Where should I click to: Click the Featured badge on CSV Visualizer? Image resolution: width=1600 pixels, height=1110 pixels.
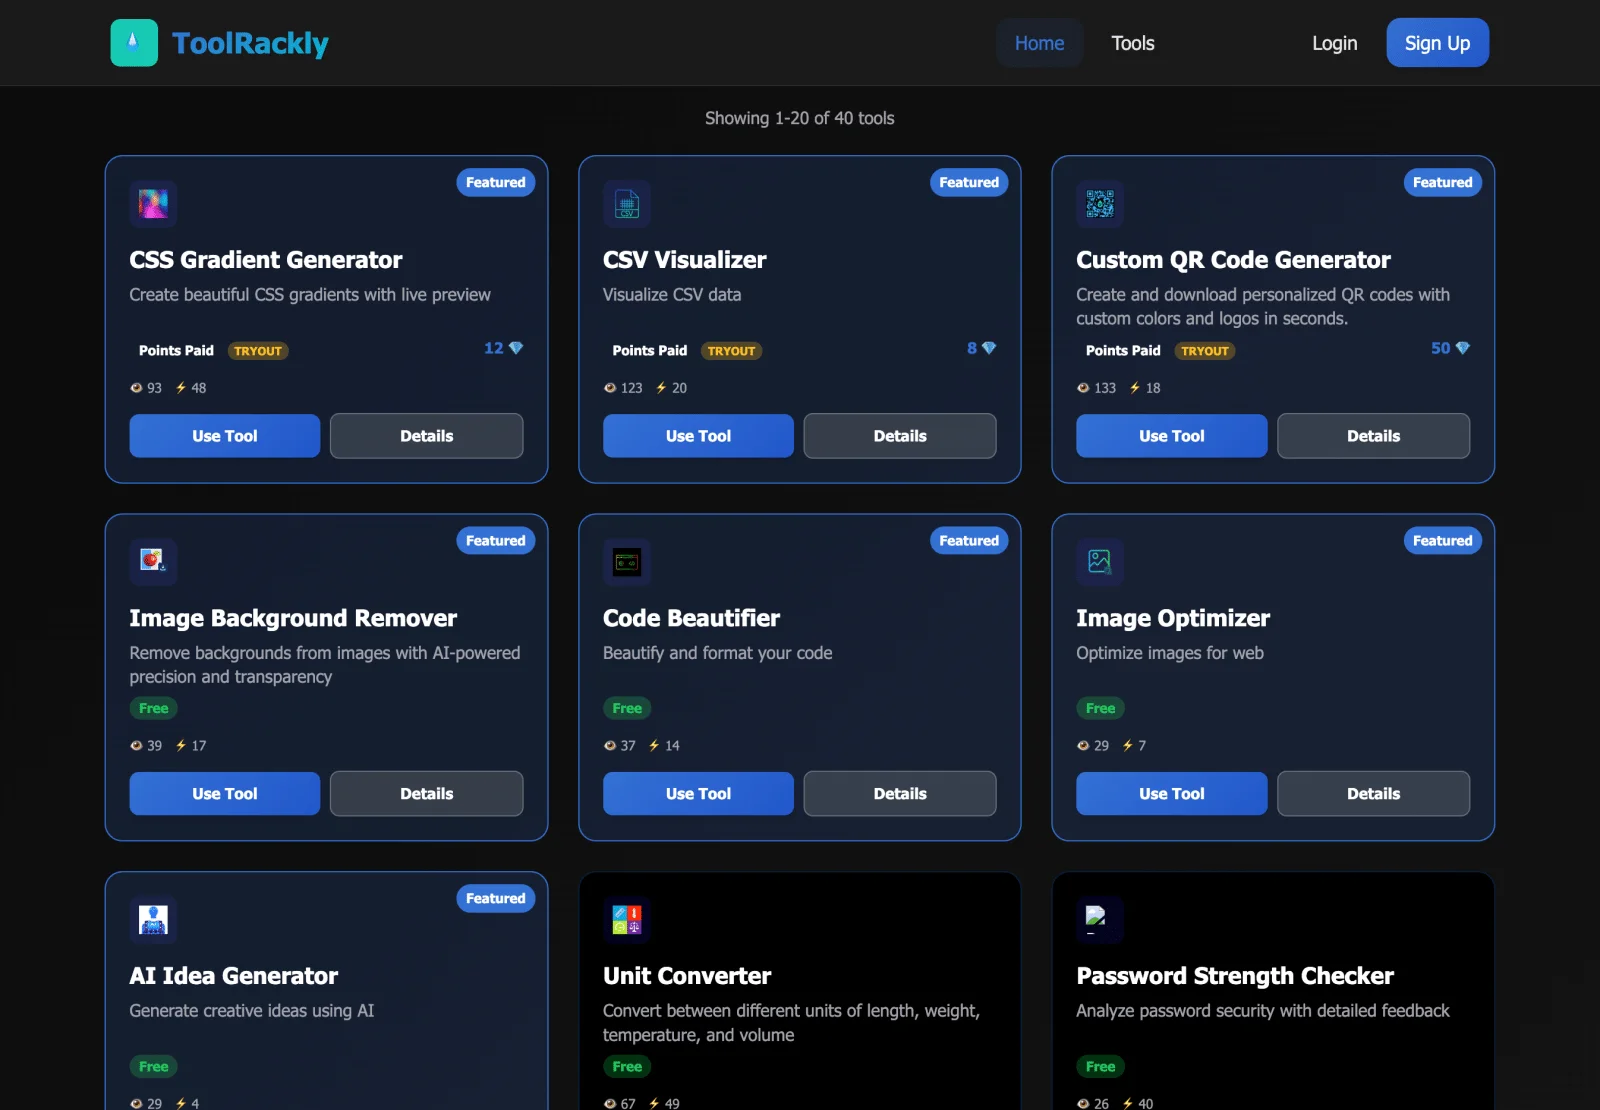(x=969, y=182)
